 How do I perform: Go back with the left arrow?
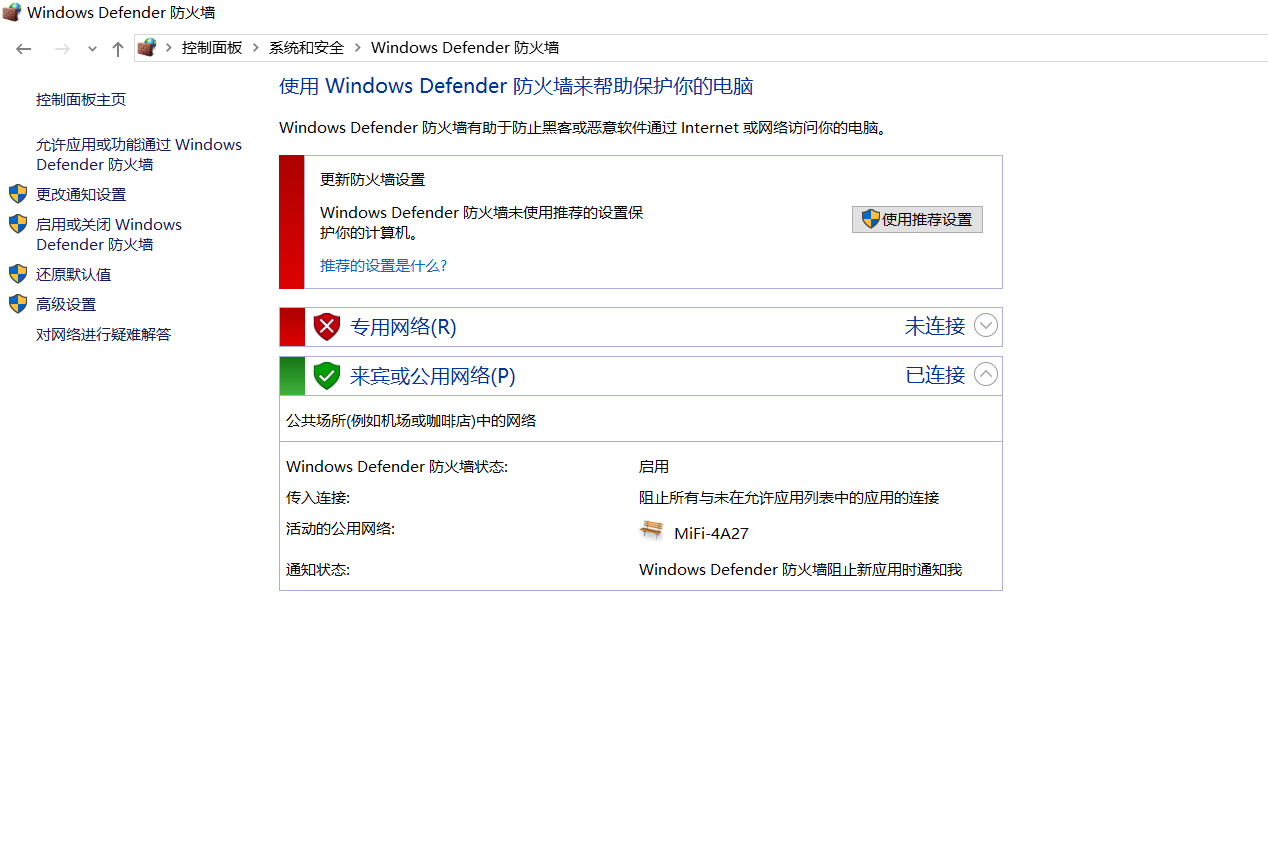(x=24, y=48)
